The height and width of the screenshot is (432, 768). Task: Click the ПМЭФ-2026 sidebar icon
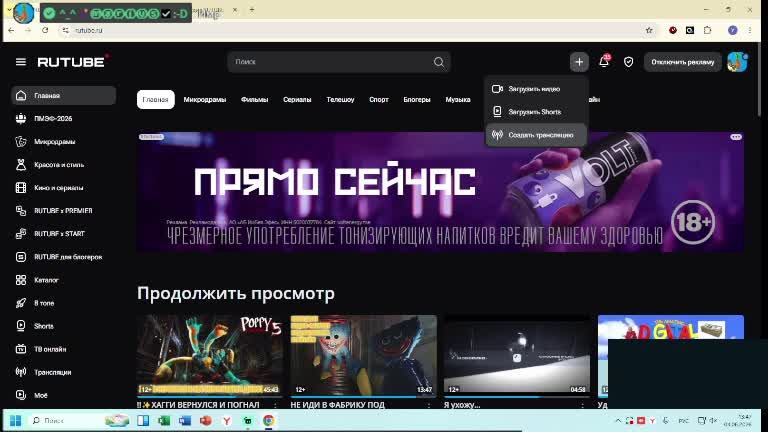[21, 119]
